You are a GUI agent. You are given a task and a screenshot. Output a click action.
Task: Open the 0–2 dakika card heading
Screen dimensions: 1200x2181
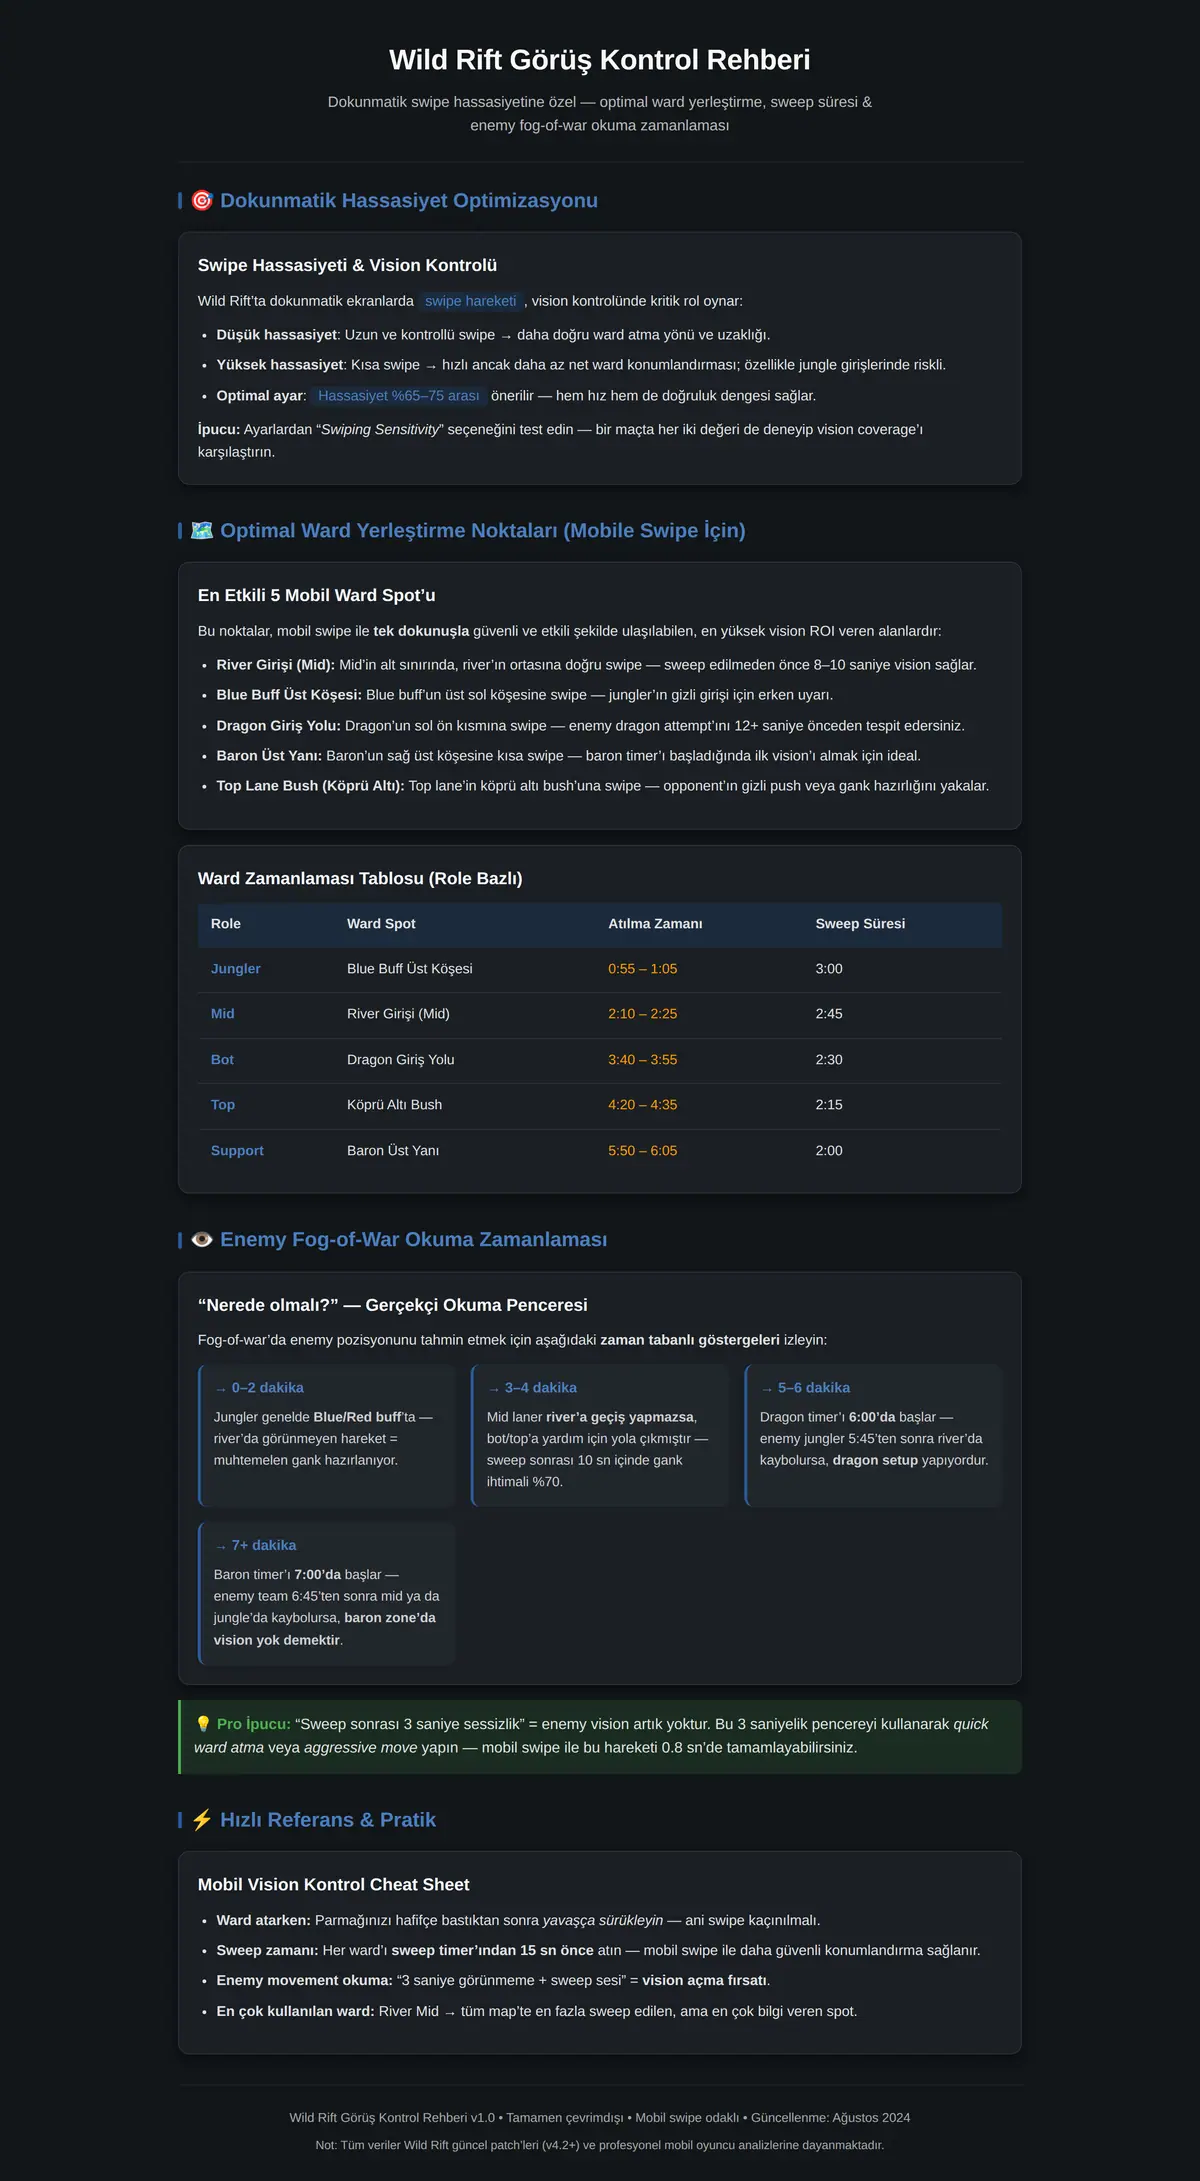(x=259, y=1388)
